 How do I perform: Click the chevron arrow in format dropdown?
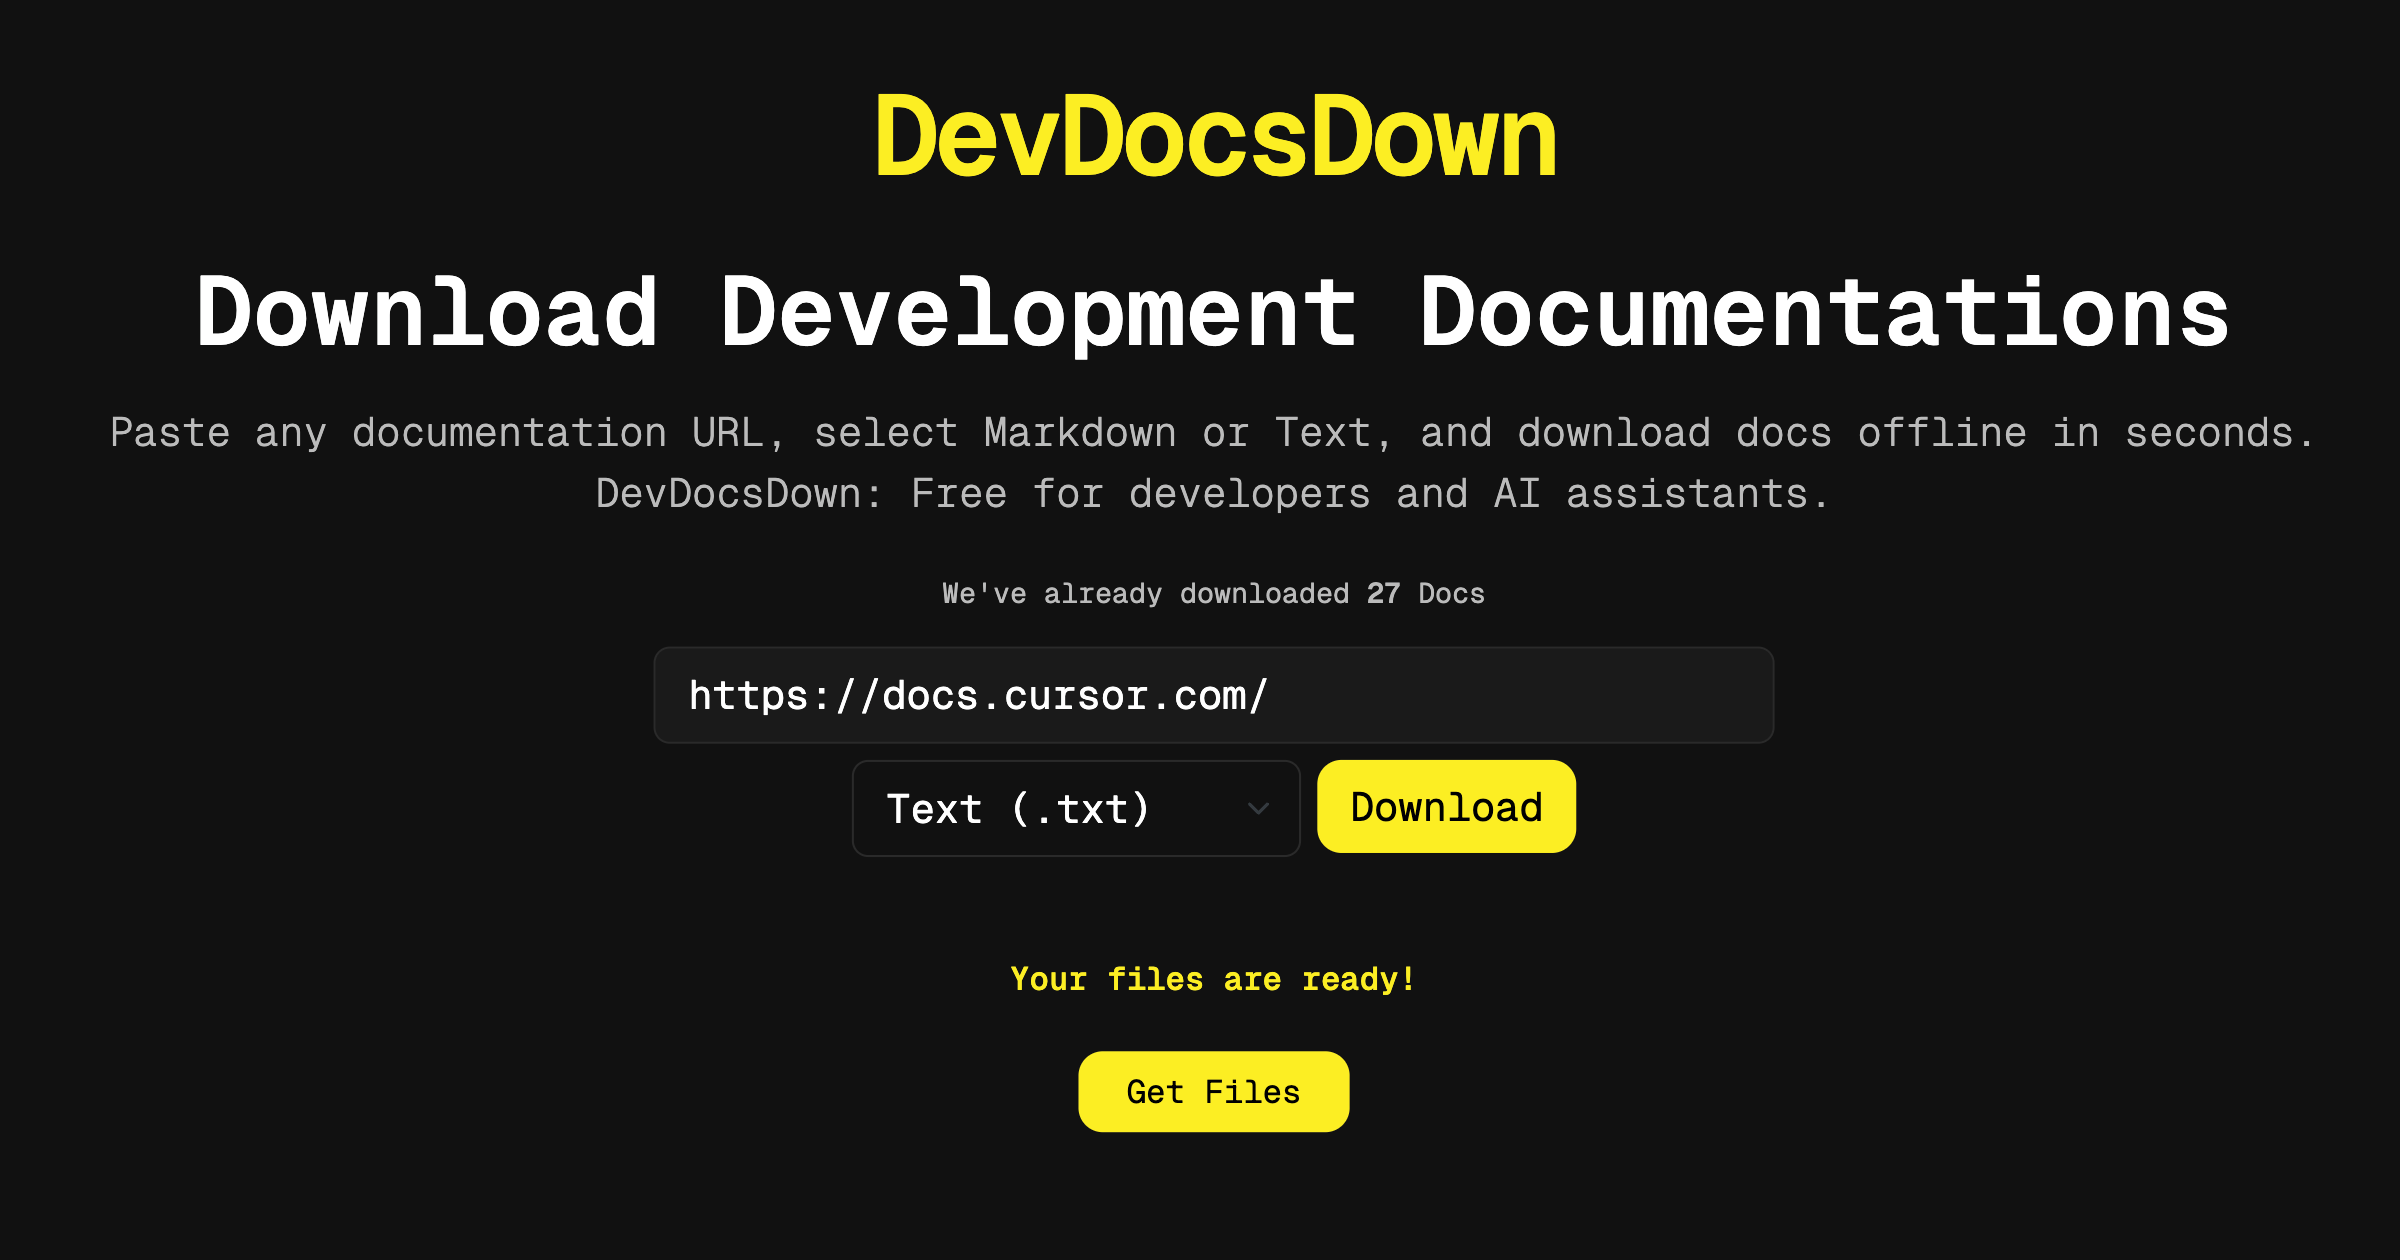1258,808
